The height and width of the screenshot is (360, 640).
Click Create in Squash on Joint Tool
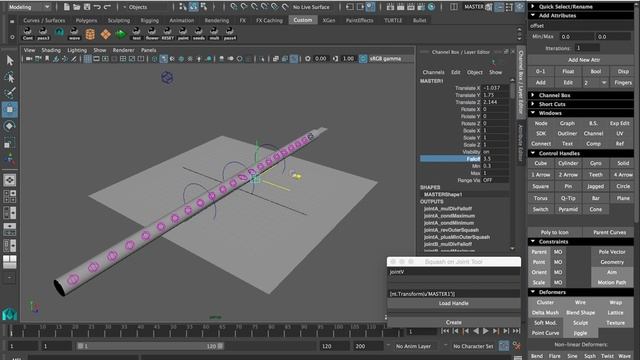click(x=453, y=322)
